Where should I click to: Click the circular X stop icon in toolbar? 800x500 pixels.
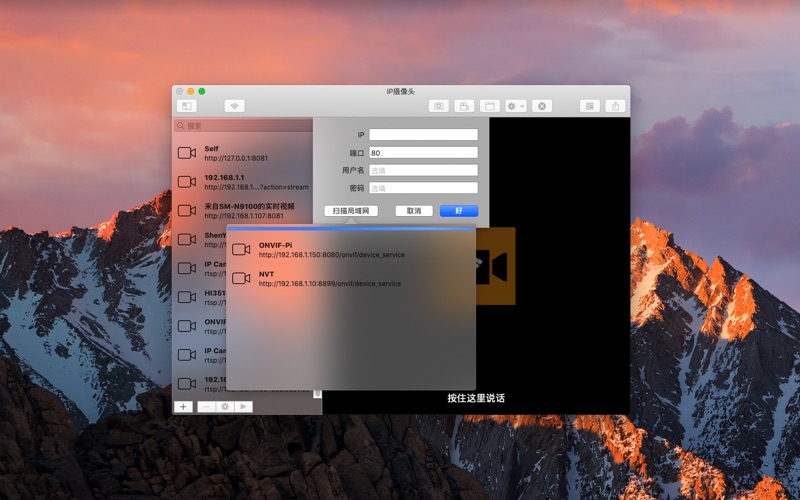[x=542, y=106]
